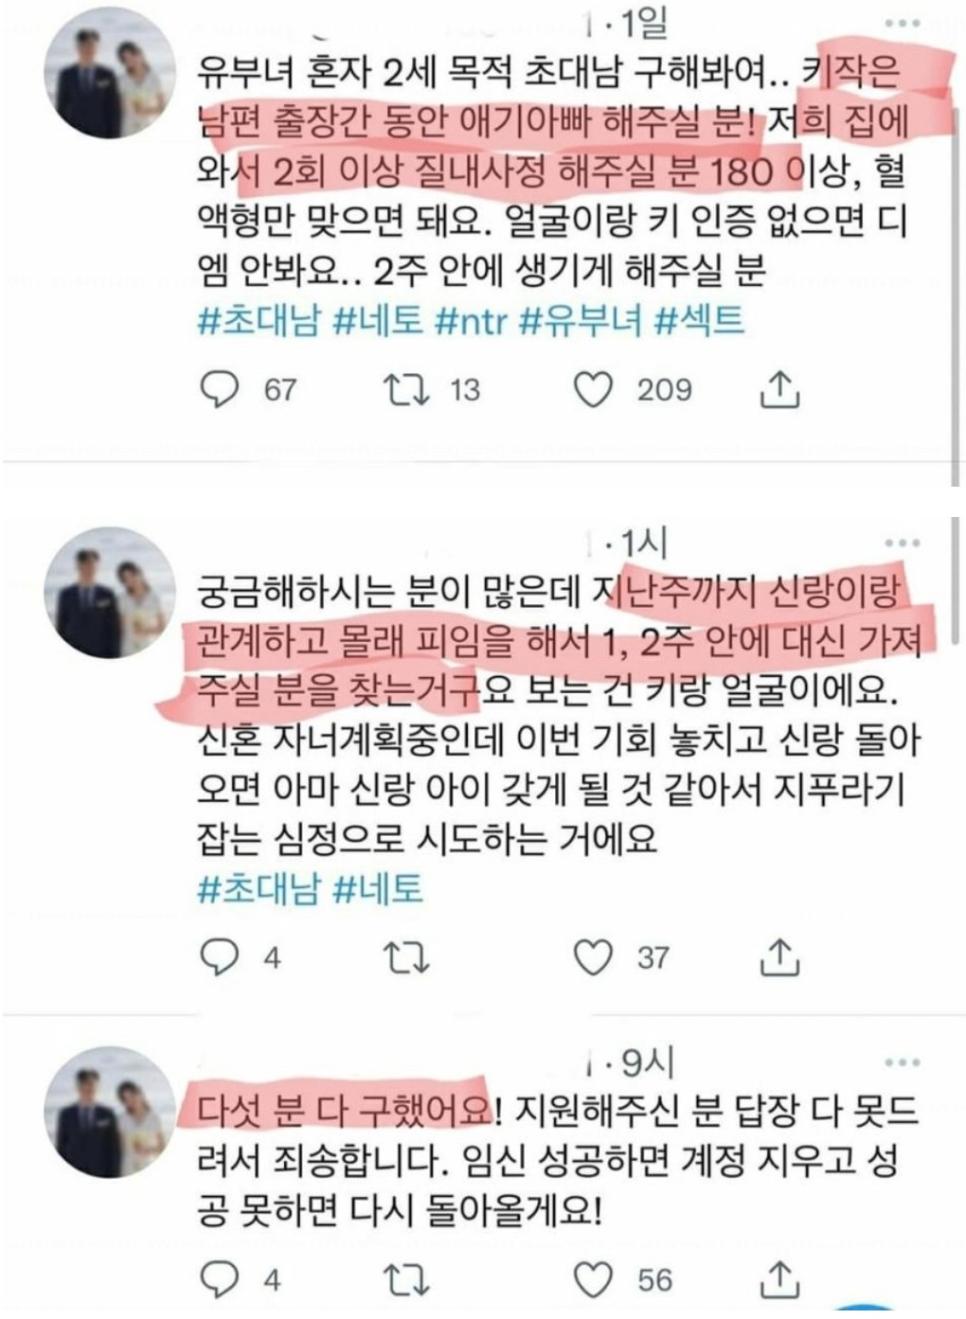
Task: Reply to the tweet with 56 likes
Action: 220,1279
